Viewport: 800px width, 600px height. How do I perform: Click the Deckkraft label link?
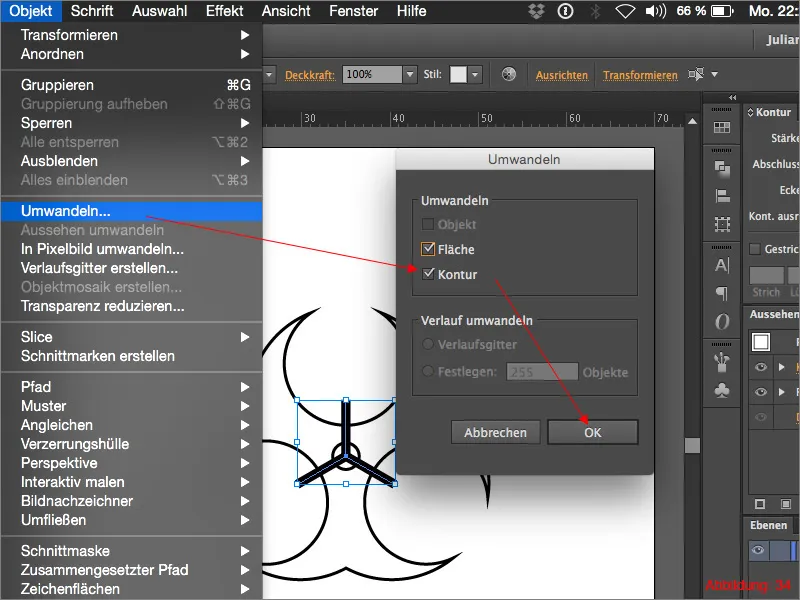click(310, 75)
